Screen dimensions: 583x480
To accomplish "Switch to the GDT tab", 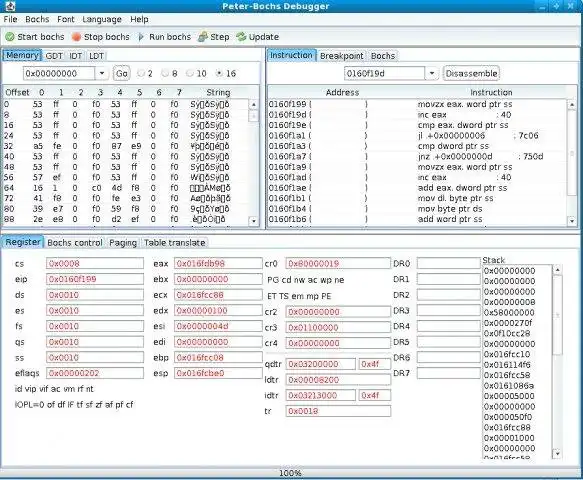I will (54, 56).
